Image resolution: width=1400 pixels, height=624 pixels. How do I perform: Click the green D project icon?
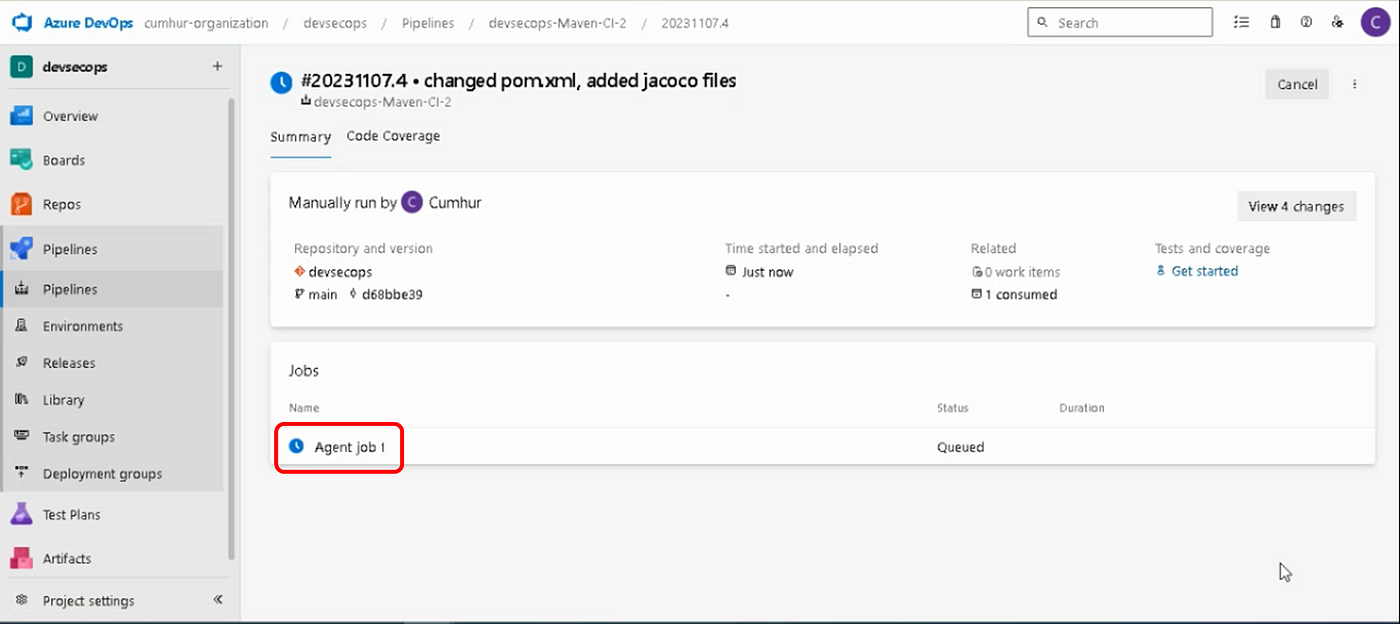click(x=21, y=67)
